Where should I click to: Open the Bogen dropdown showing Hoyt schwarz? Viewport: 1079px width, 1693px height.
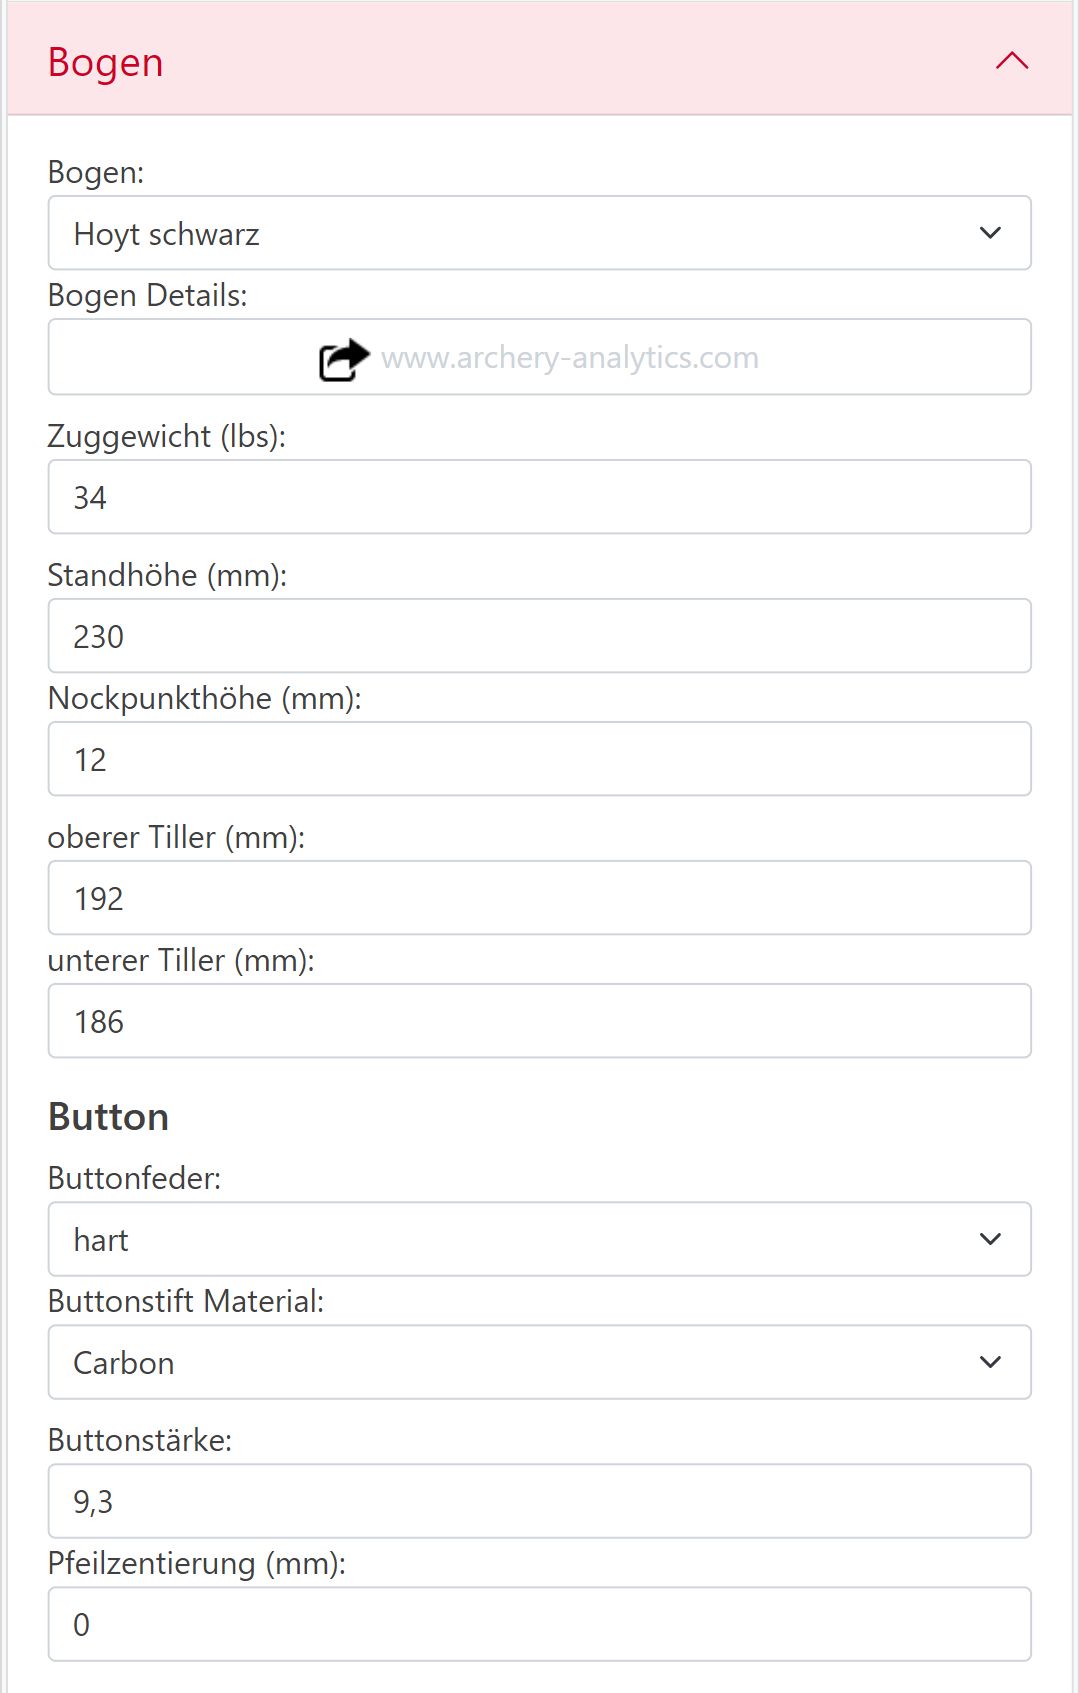coord(539,233)
